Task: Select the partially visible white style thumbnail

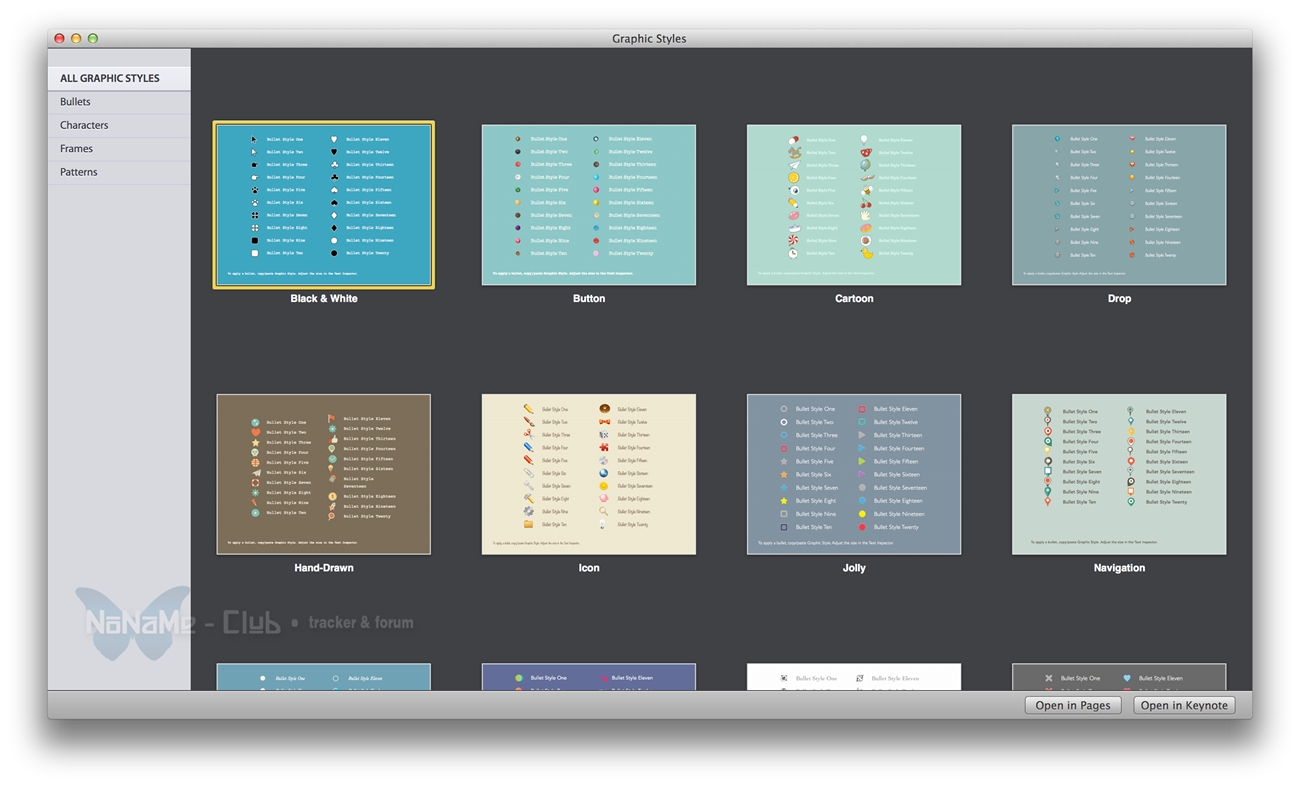Action: coord(853,677)
